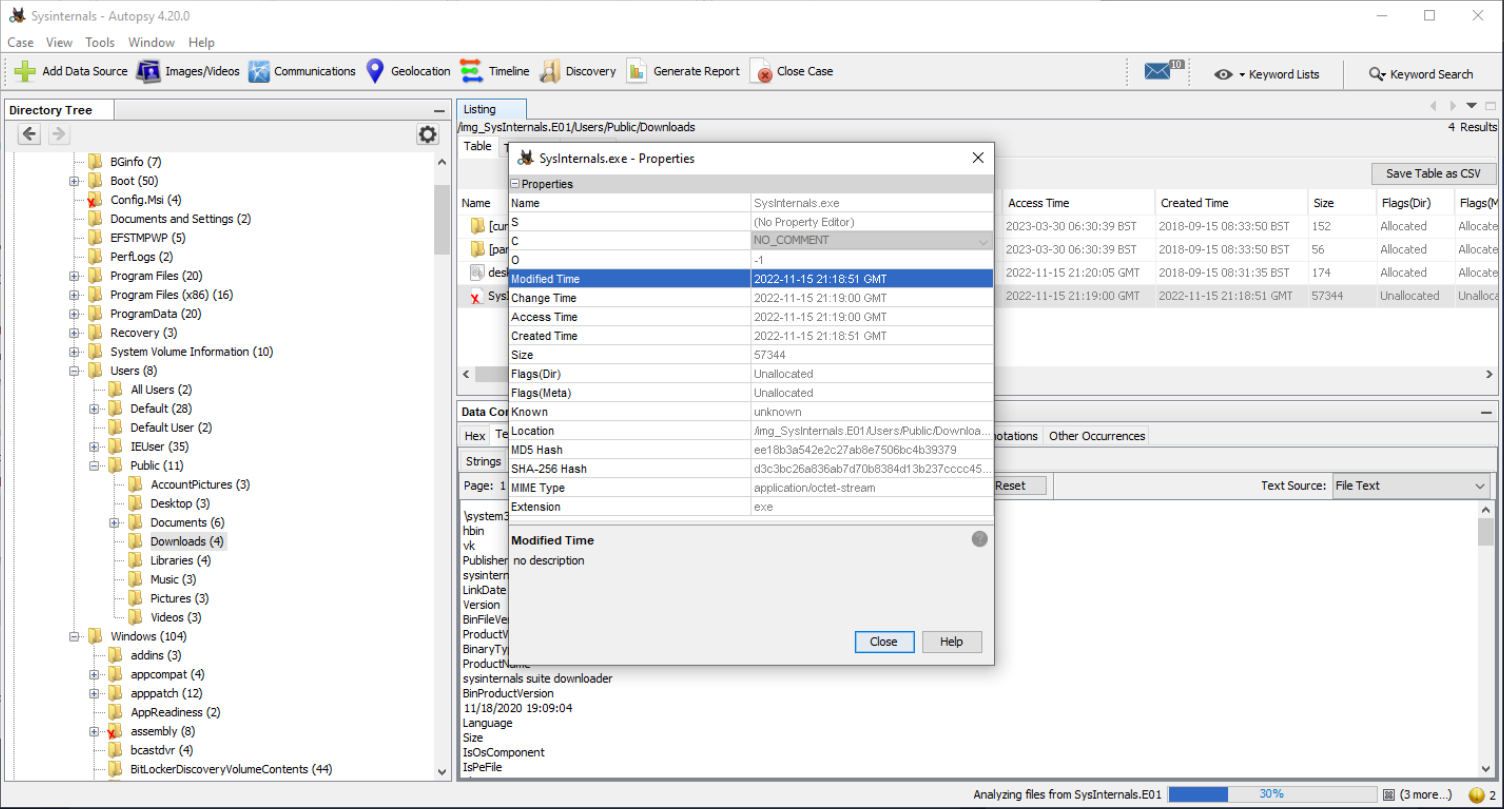This screenshot has width=1504, height=809.
Task: Select the Table tab
Action: tap(477, 146)
